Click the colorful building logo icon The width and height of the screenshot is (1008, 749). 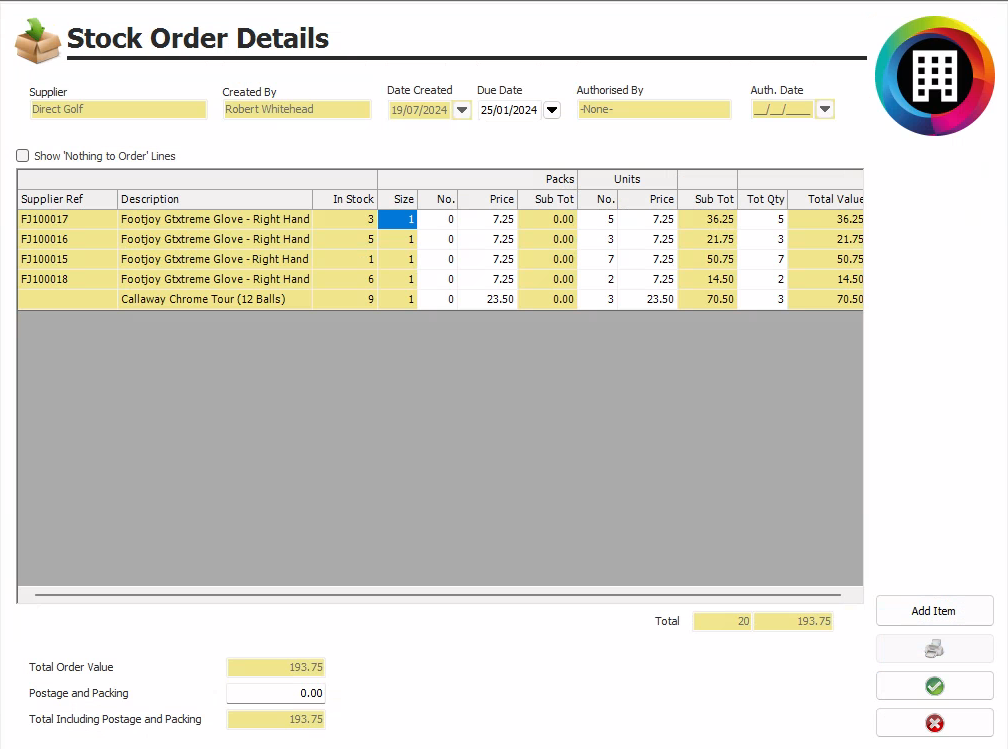point(935,76)
